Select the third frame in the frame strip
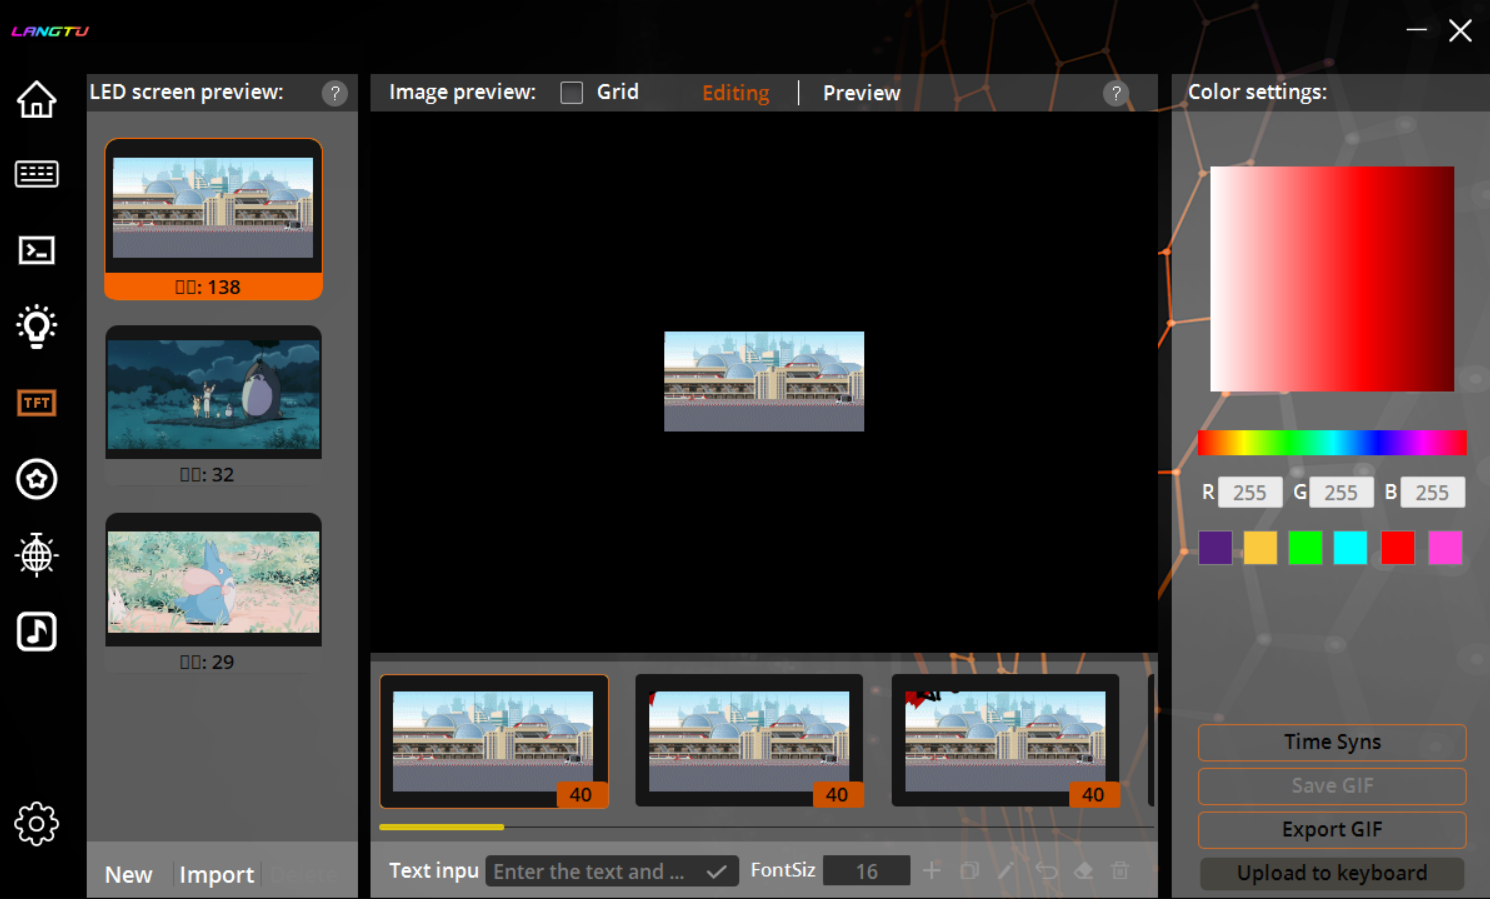 pos(1005,741)
